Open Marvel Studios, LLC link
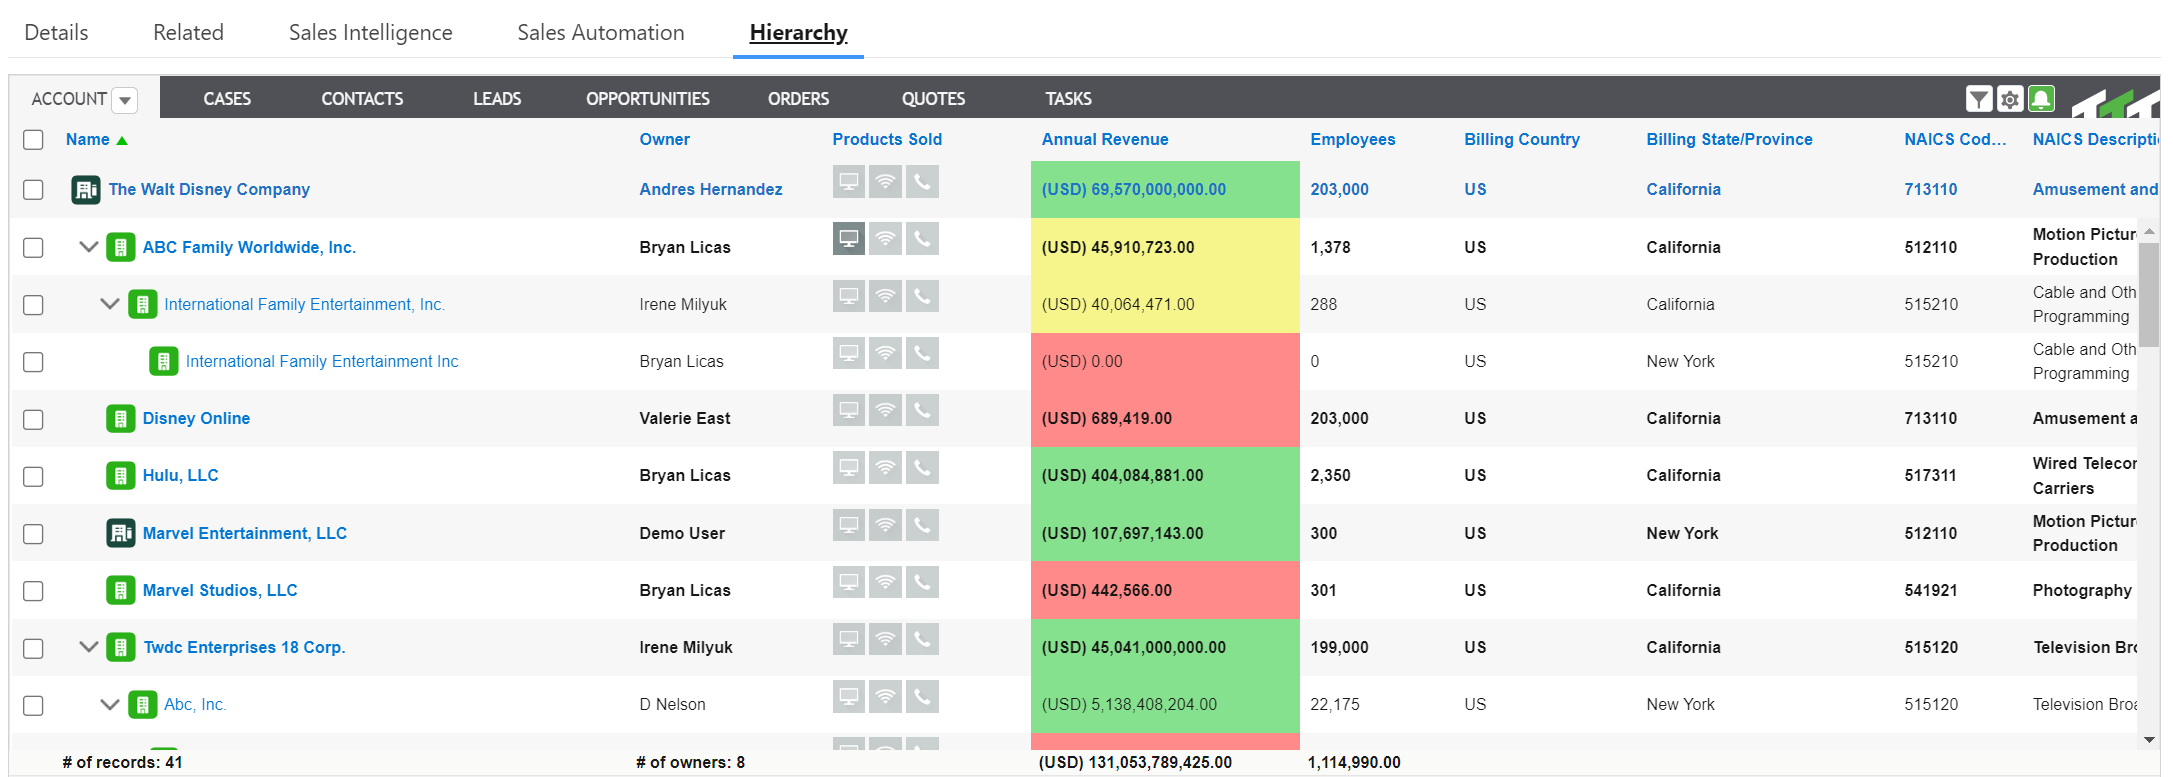 [x=220, y=590]
